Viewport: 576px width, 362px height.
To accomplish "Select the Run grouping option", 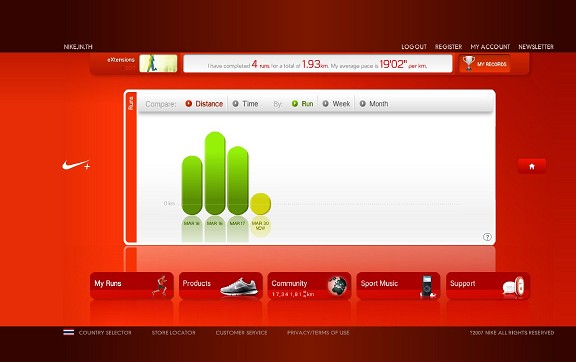I will (x=302, y=104).
